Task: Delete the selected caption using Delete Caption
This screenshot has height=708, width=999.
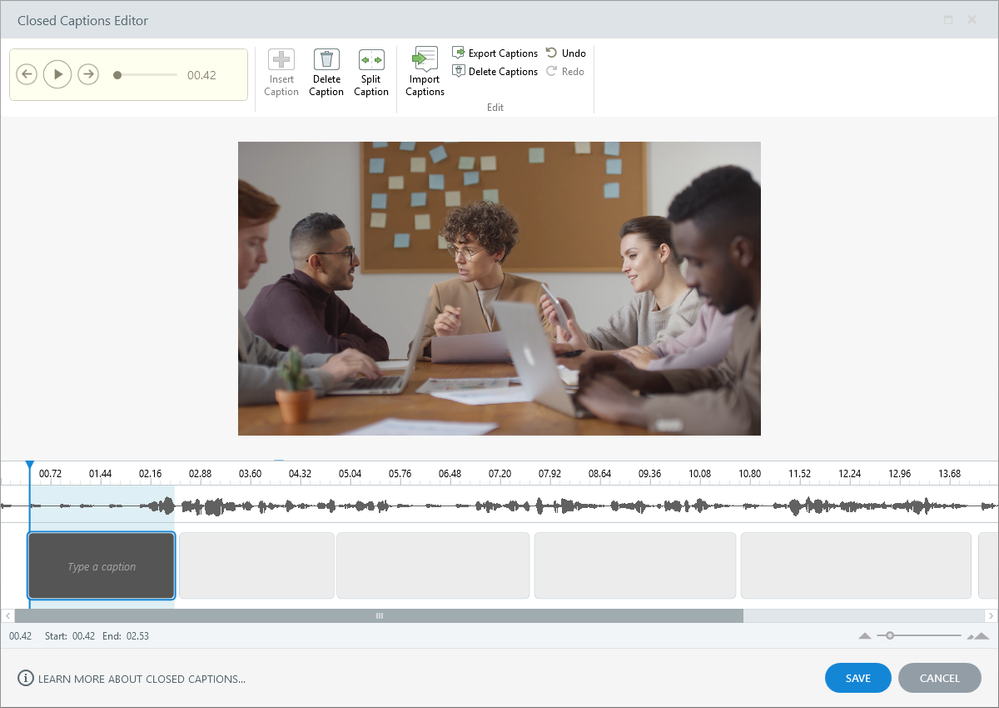Action: (x=326, y=60)
